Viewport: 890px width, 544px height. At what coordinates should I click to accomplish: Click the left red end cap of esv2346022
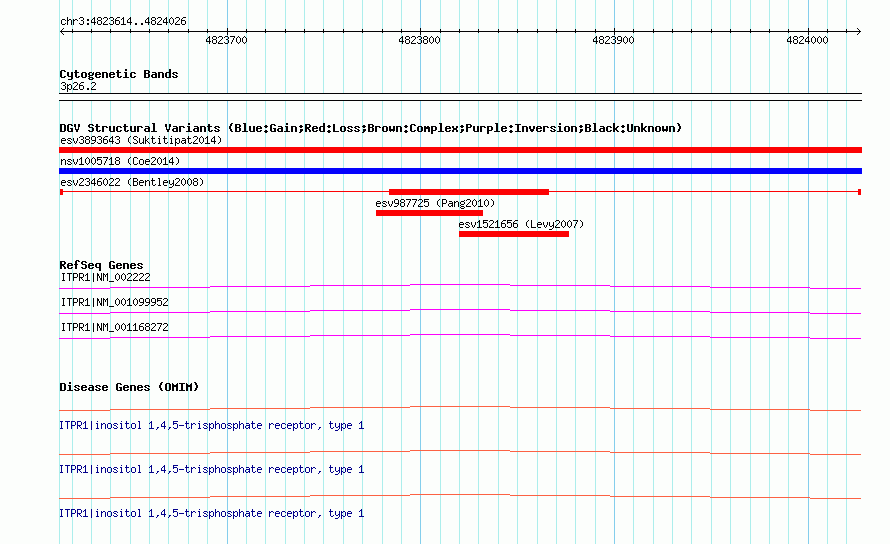pos(61,192)
